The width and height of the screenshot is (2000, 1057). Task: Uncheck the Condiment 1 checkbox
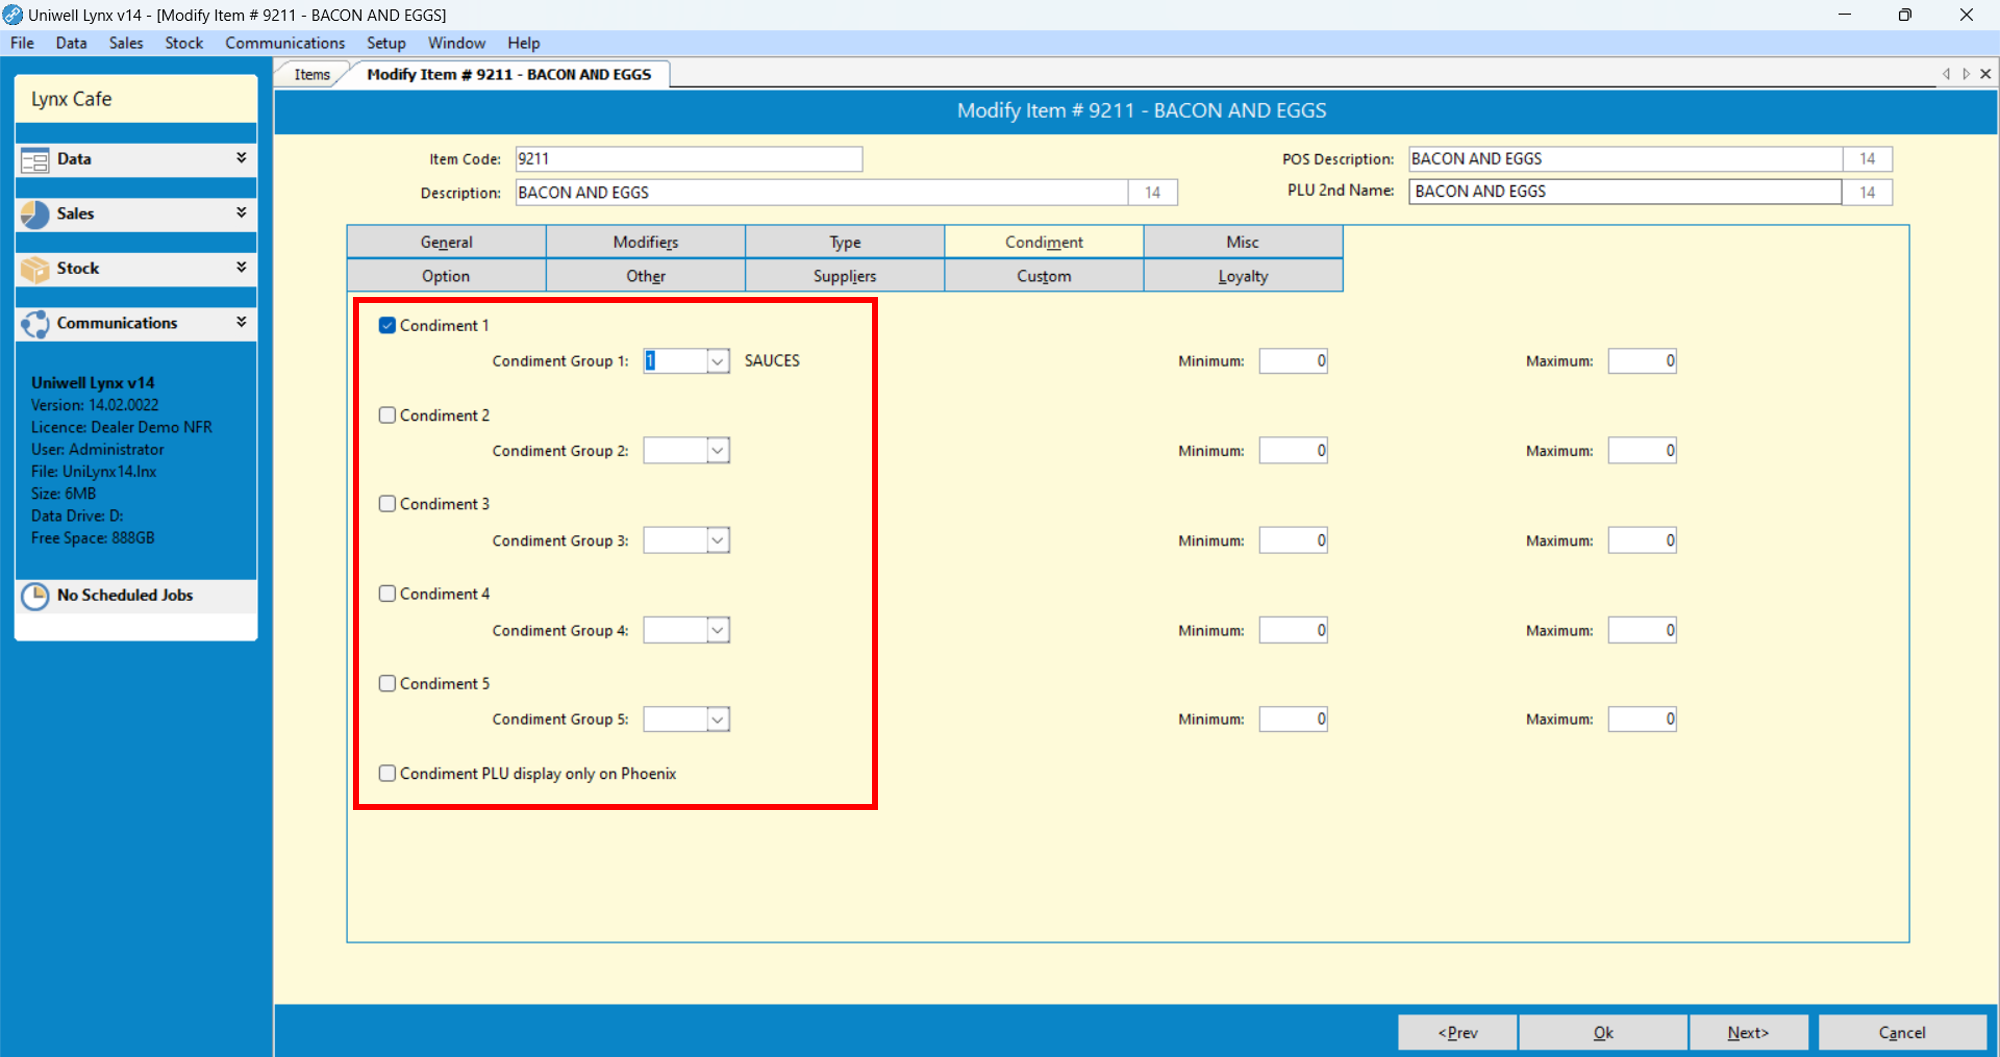coord(387,325)
